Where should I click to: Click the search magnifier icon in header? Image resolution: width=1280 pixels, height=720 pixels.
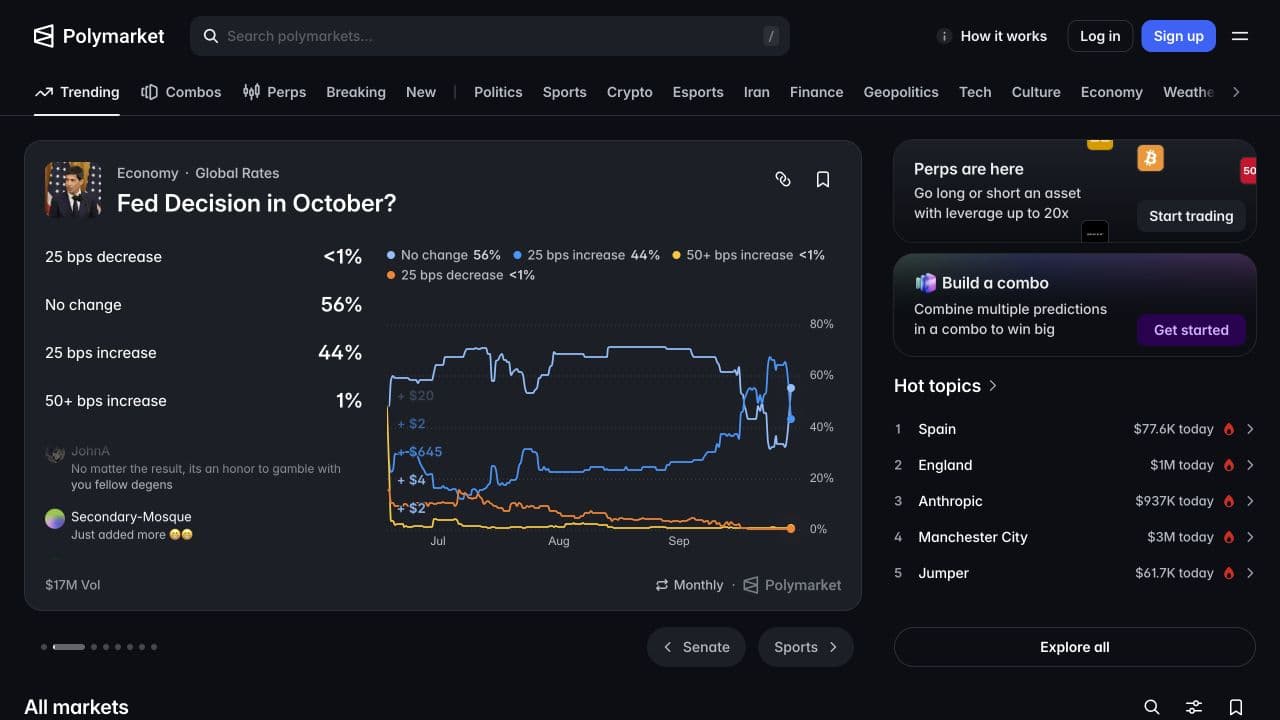(x=211, y=36)
